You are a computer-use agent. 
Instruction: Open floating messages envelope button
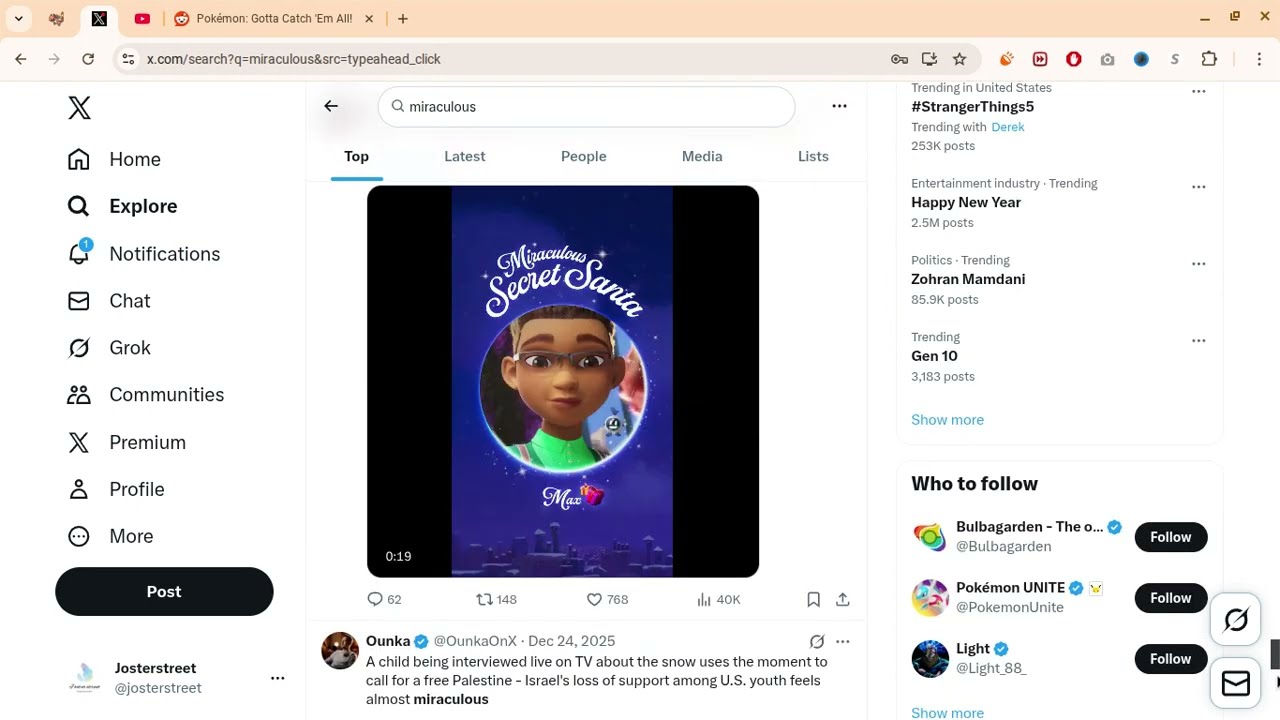(1236, 684)
